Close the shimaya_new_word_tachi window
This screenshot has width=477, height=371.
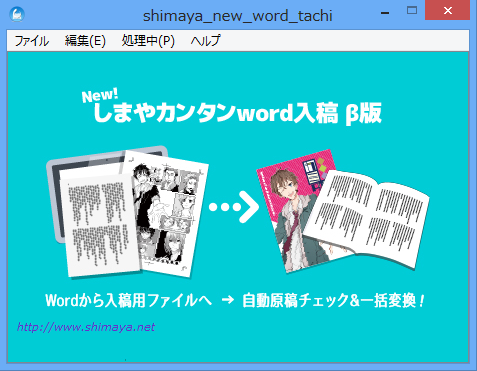(x=448, y=11)
